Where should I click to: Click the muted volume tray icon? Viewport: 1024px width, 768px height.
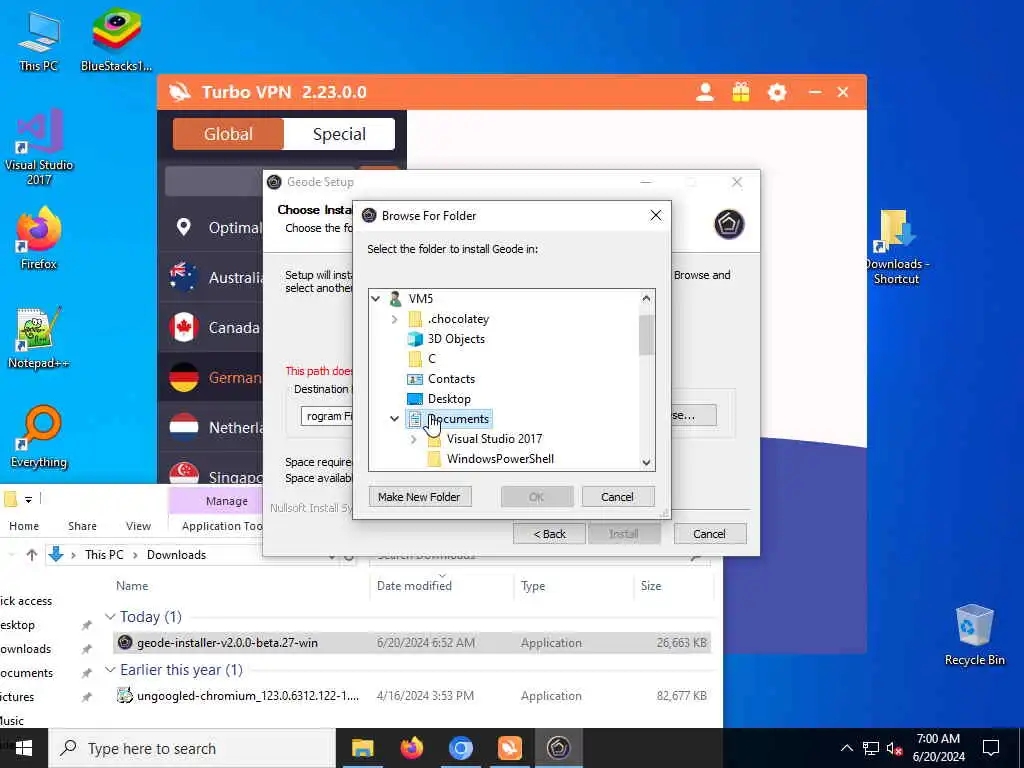[895, 749]
